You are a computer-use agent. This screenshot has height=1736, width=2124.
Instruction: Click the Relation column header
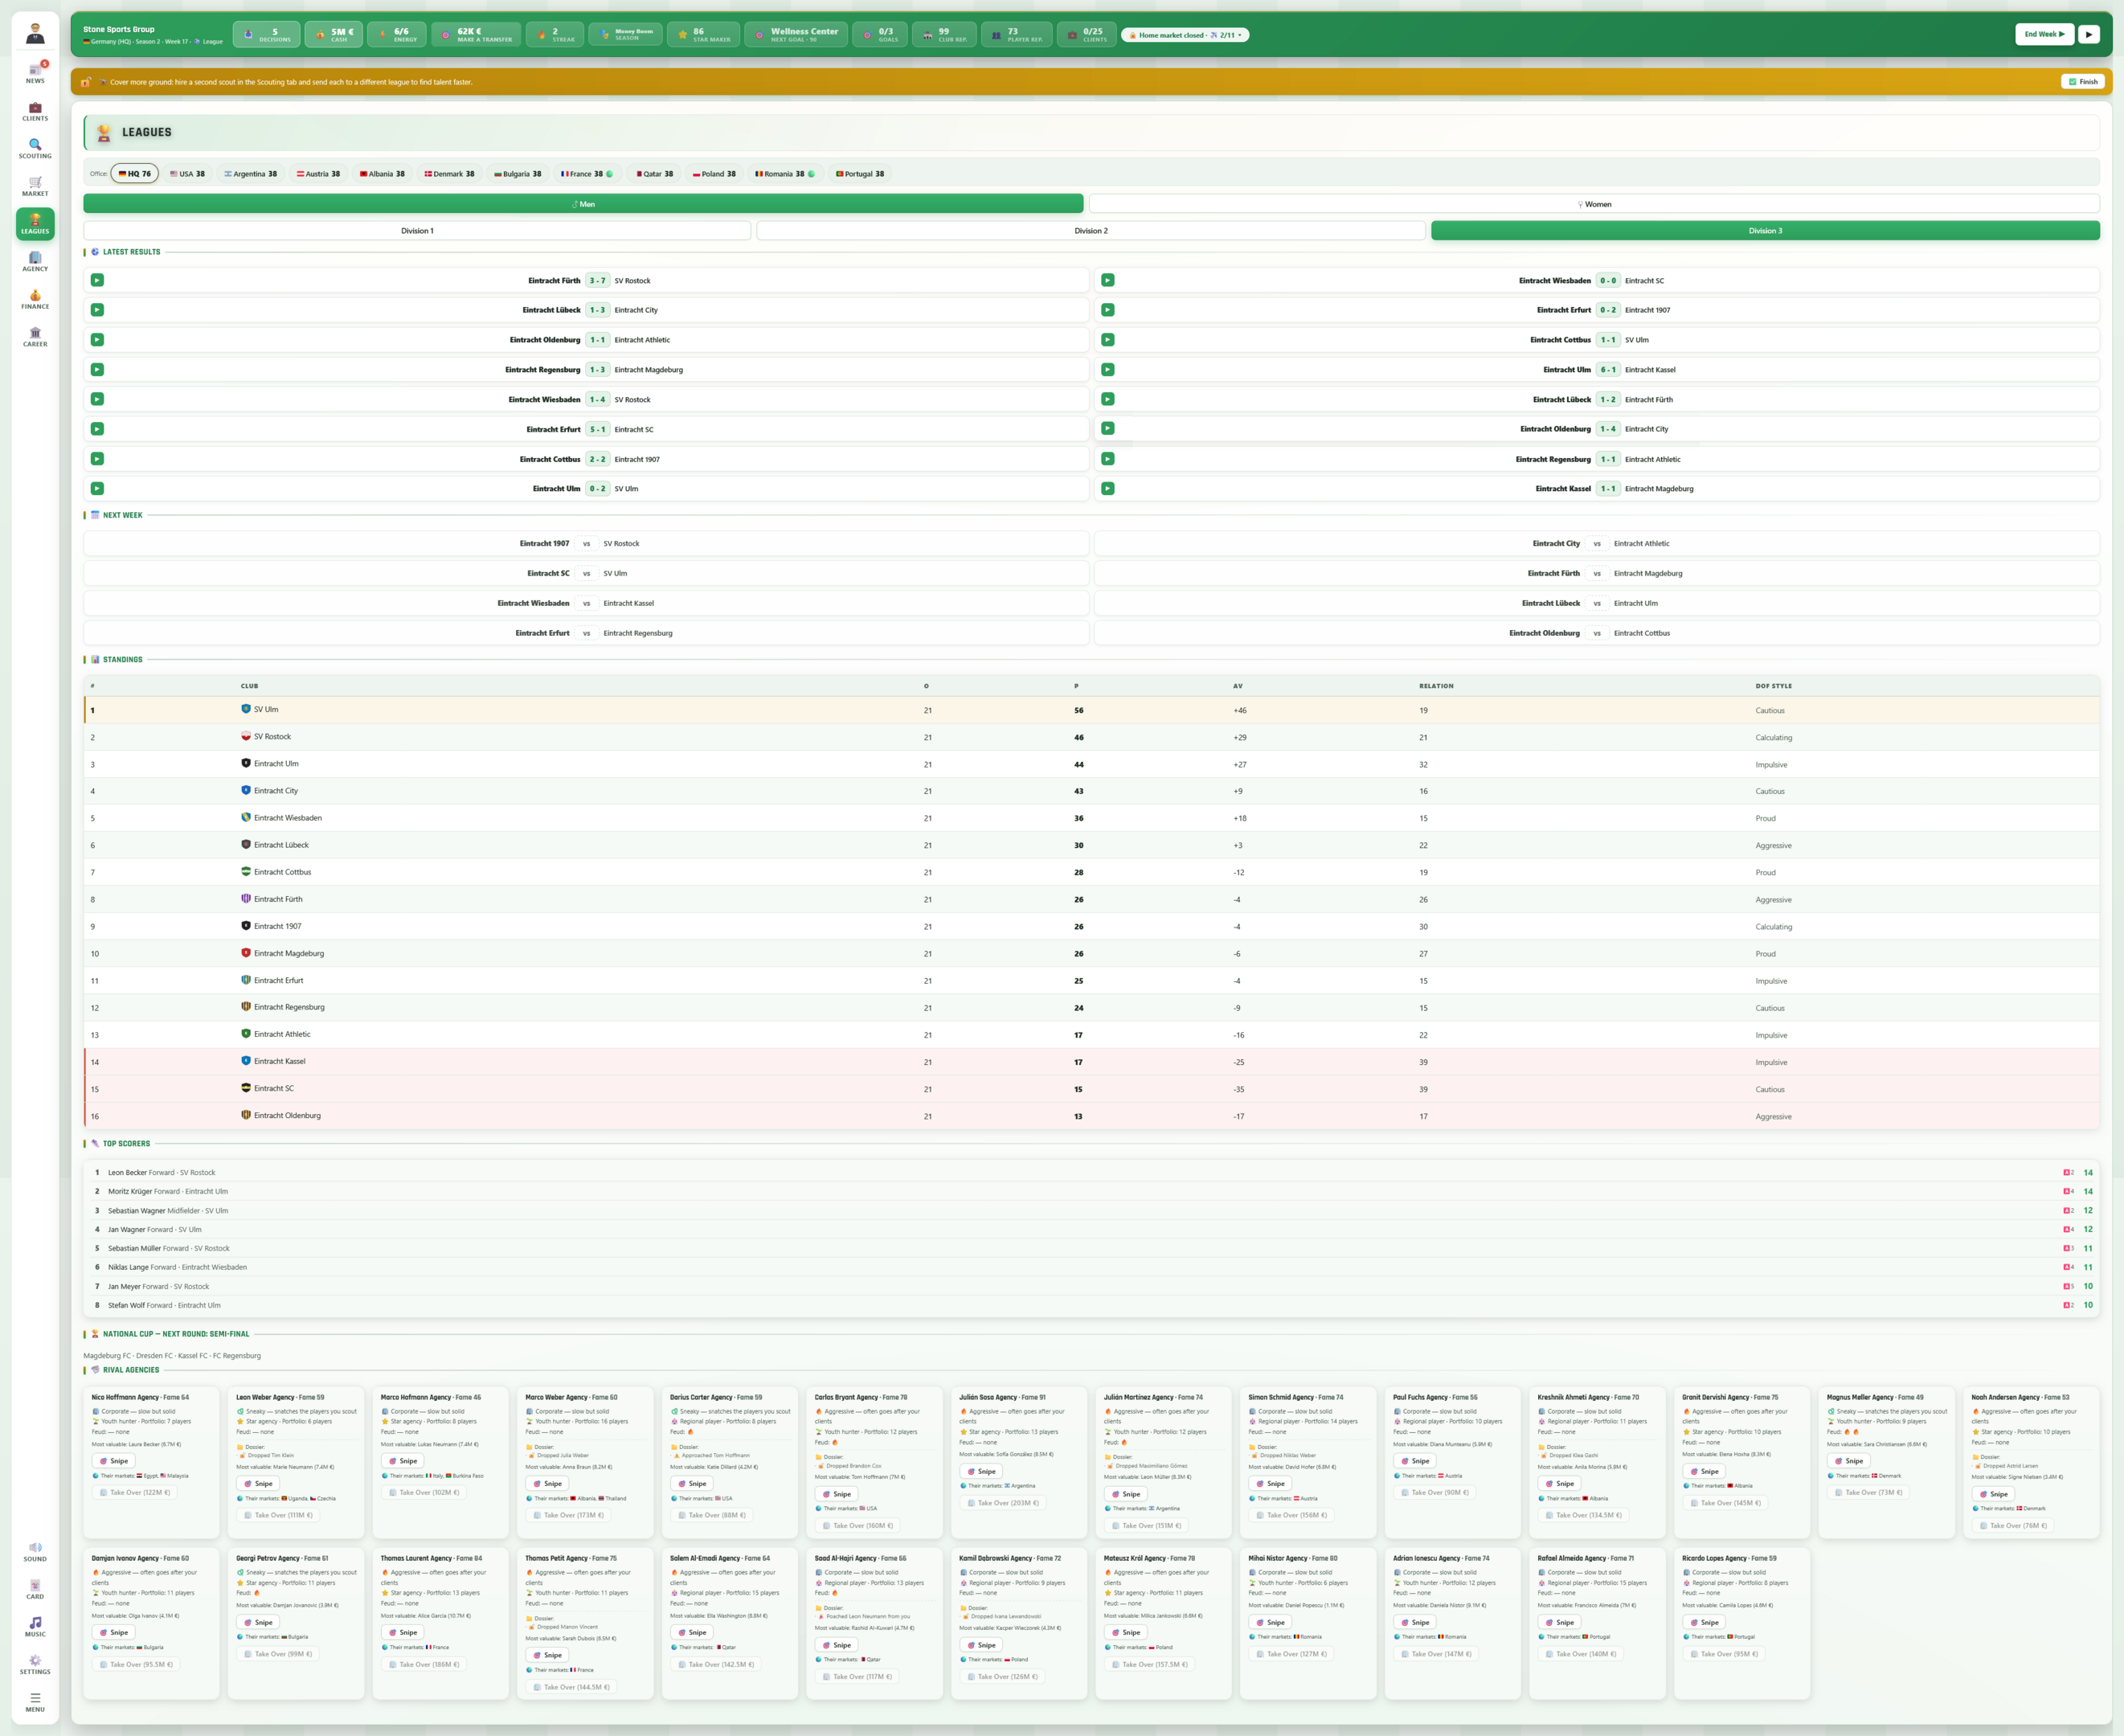click(1436, 686)
